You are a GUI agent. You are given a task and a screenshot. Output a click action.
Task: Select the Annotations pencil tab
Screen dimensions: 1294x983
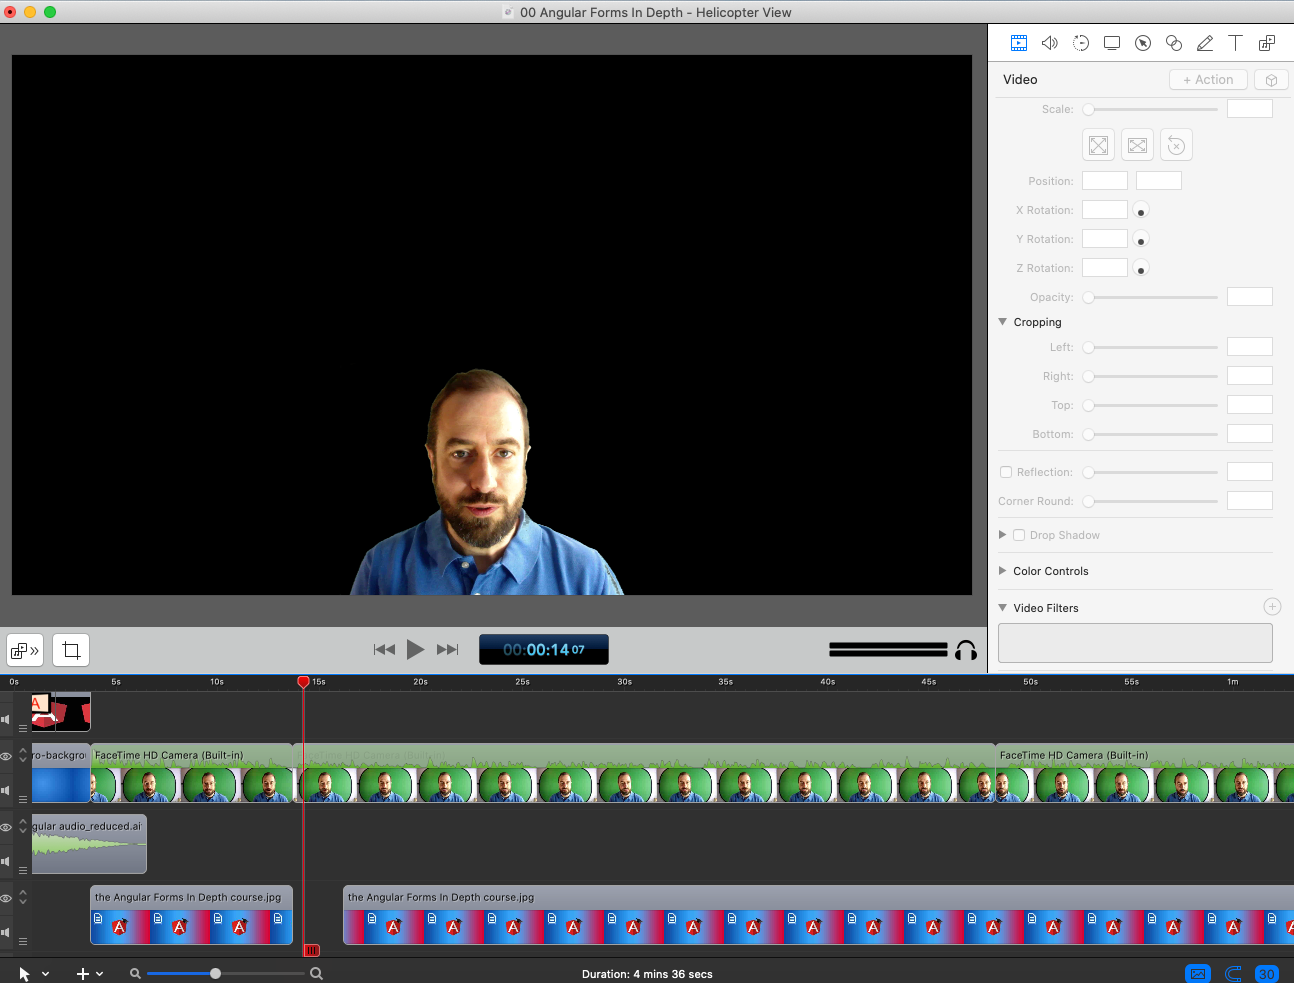[x=1205, y=43]
